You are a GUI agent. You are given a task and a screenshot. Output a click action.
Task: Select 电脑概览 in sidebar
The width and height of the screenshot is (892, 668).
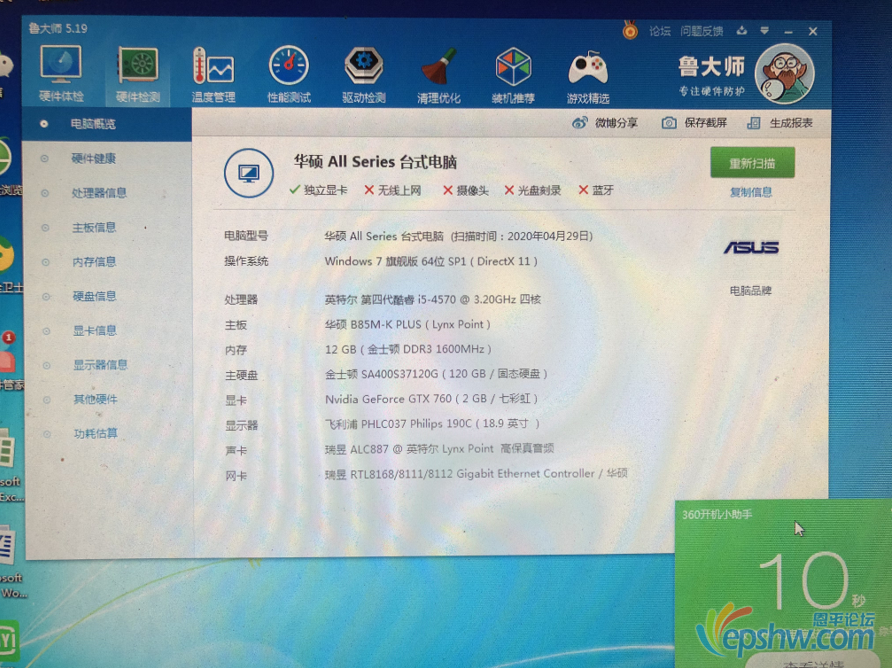click(x=107, y=124)
